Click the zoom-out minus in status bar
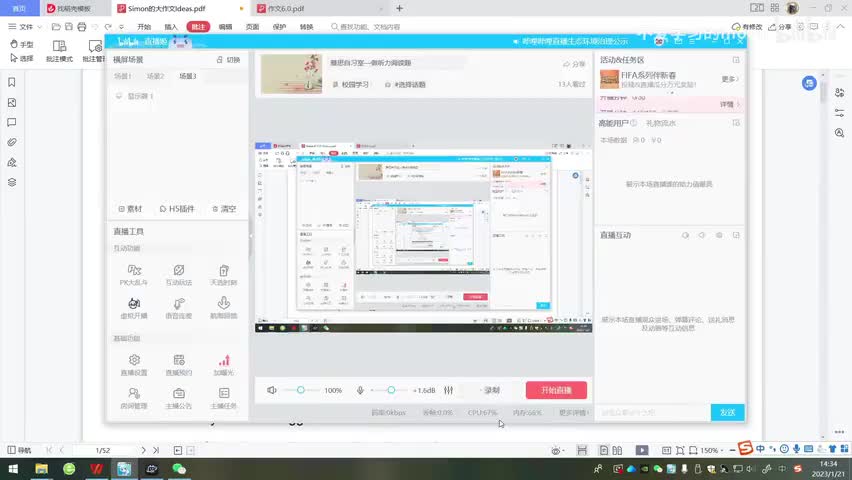This screenshot has height=480, width=852. pos(732,450)
